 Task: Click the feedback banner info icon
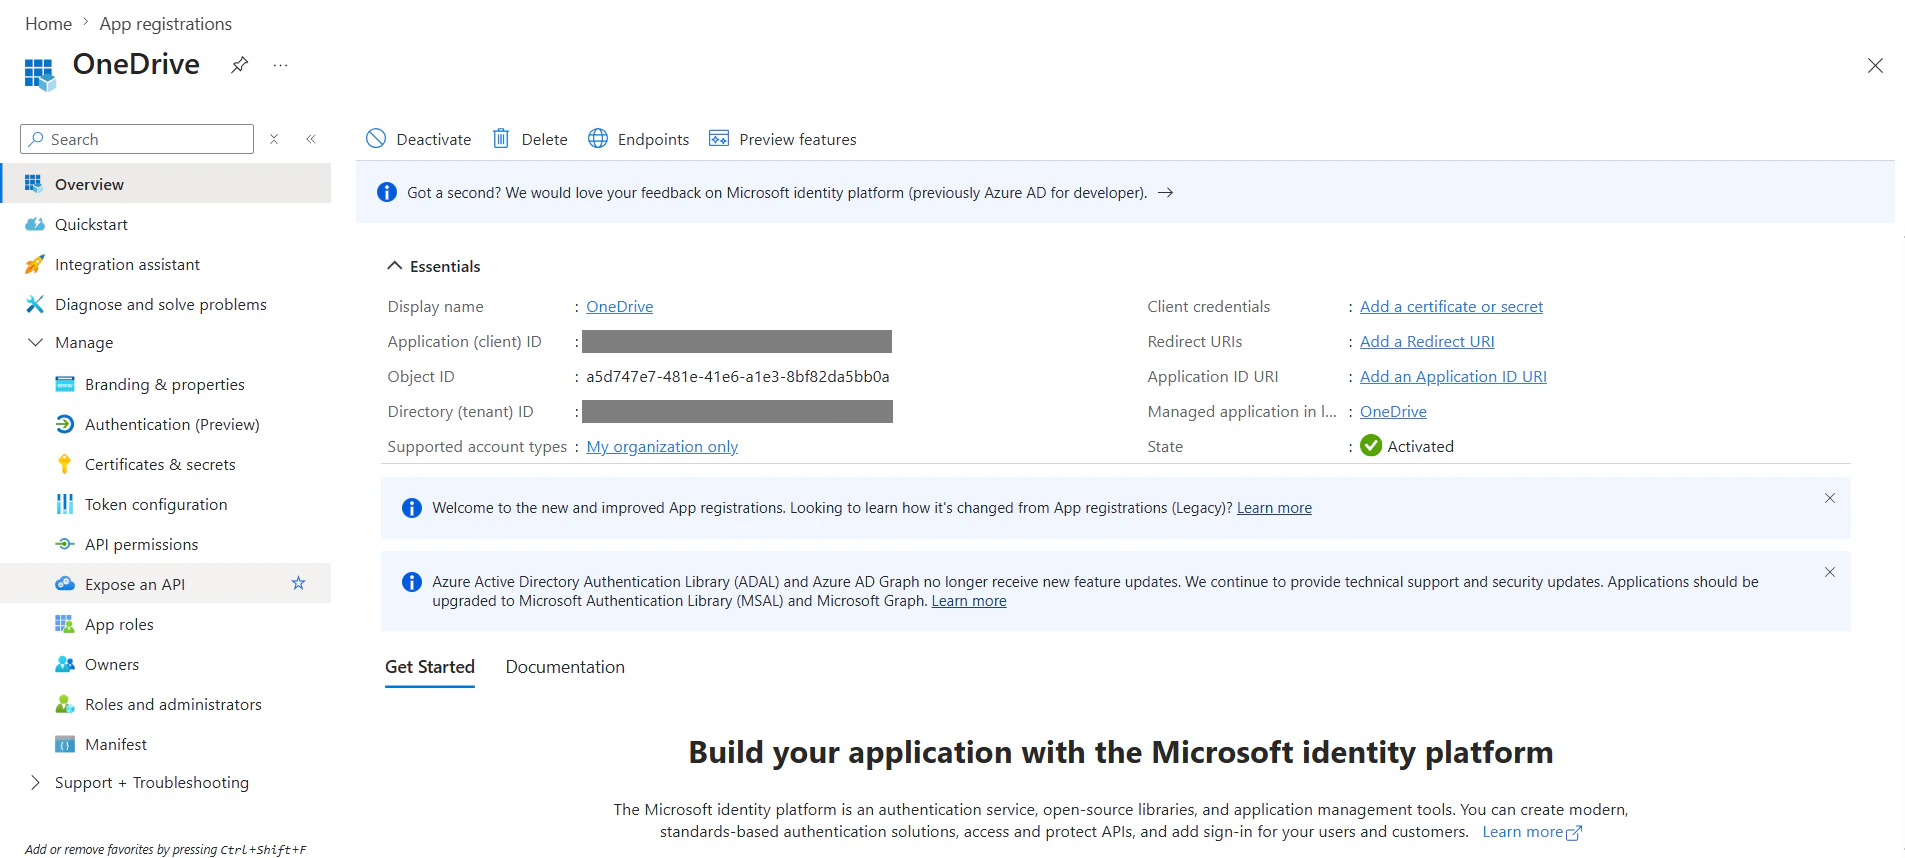tap(387, 192)
